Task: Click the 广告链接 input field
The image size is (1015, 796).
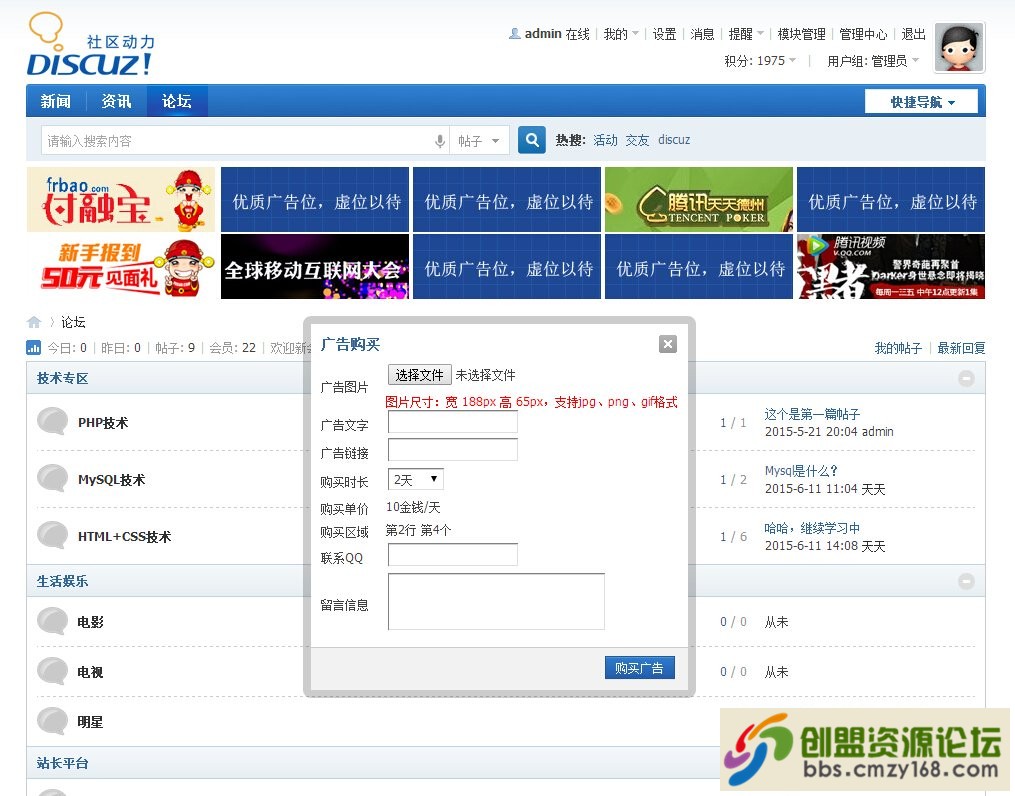Action: [x=452, y=449]
